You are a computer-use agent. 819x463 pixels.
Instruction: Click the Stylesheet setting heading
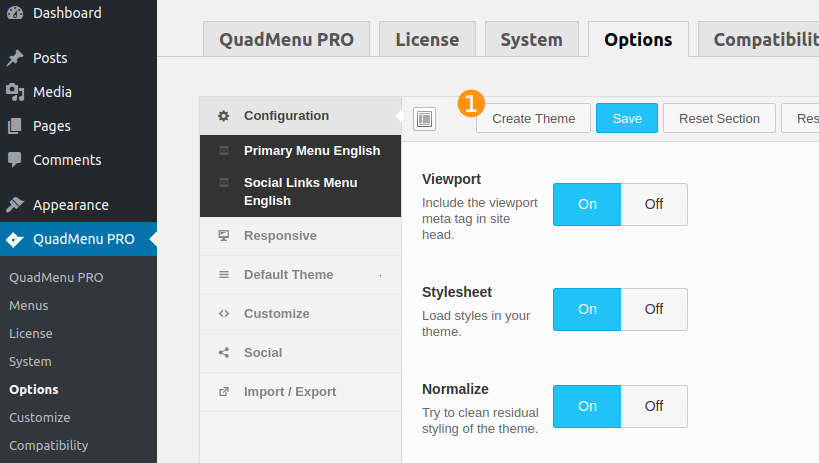[457, 292]
